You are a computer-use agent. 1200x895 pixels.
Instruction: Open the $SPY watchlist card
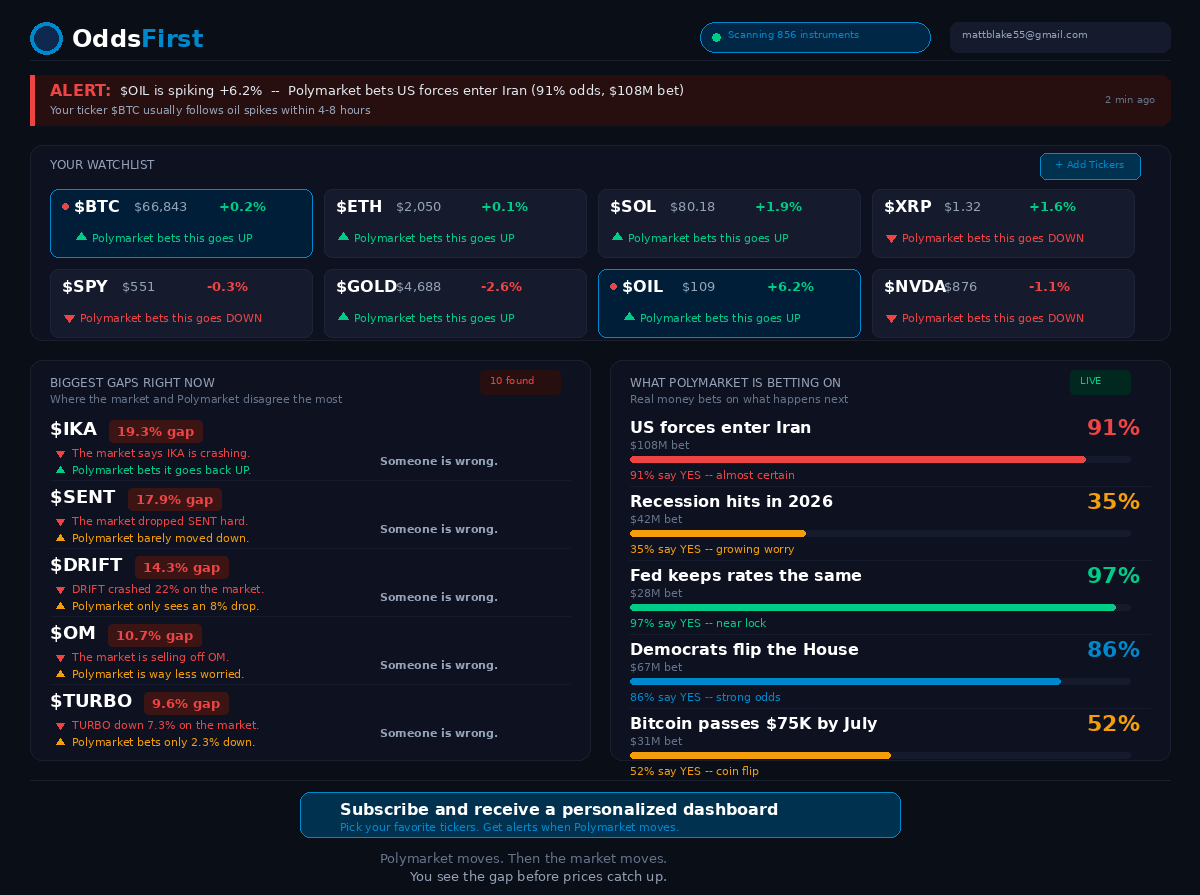[181, 303]
